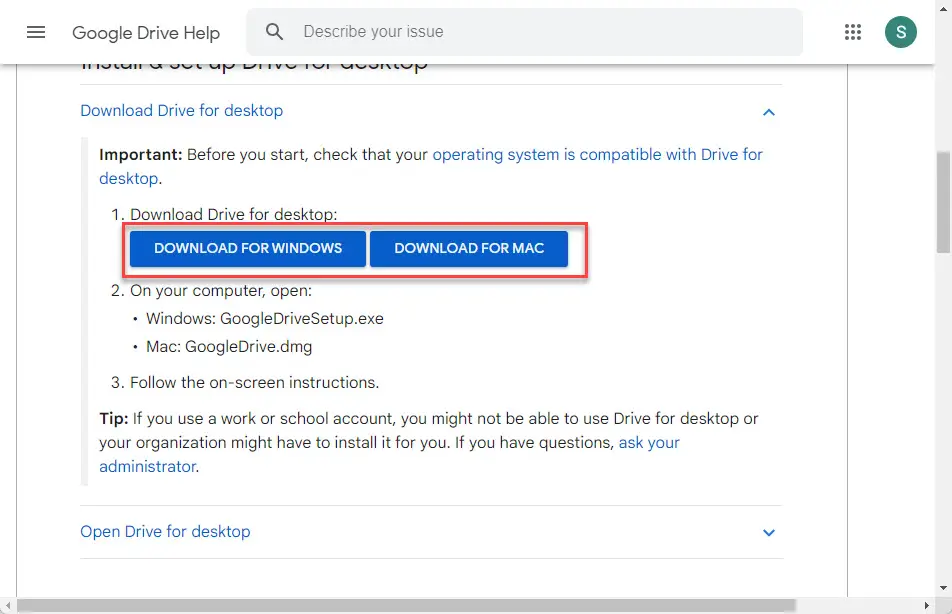Click Open Drive for desktop heading

click(165, 531)
